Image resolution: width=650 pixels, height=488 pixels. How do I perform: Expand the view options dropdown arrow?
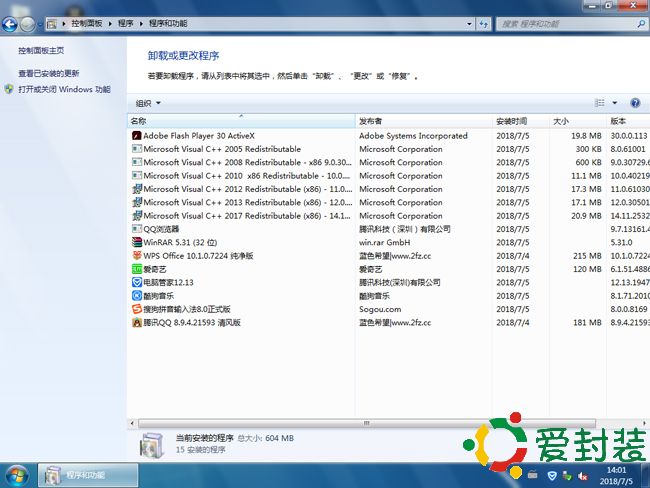tap(614, 103)
